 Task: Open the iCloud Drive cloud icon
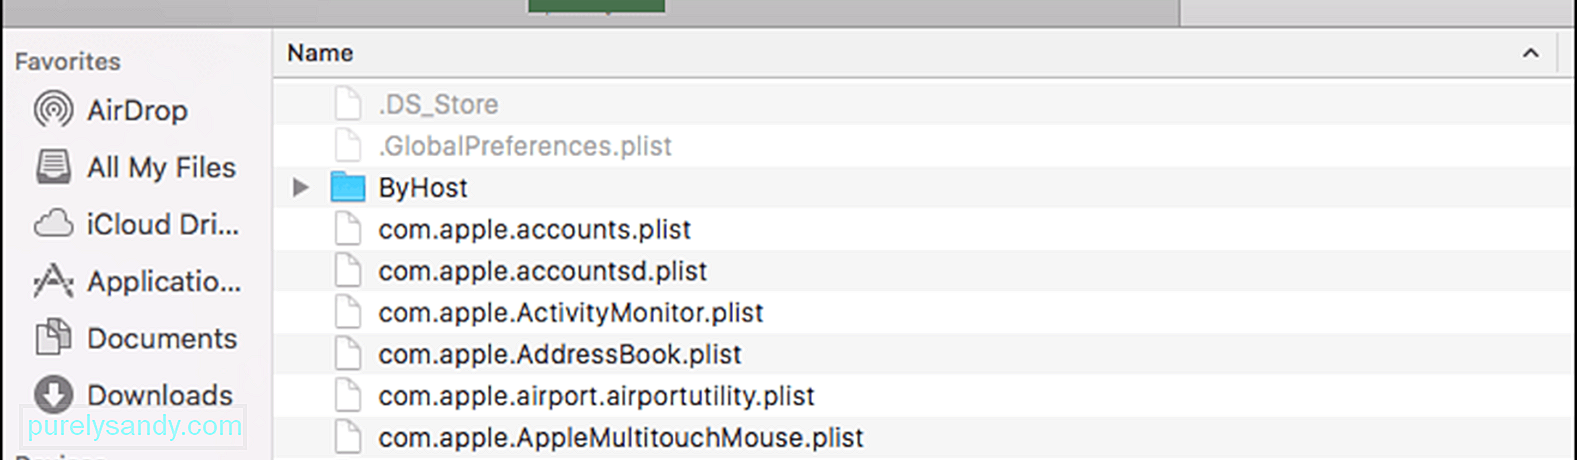53,223
